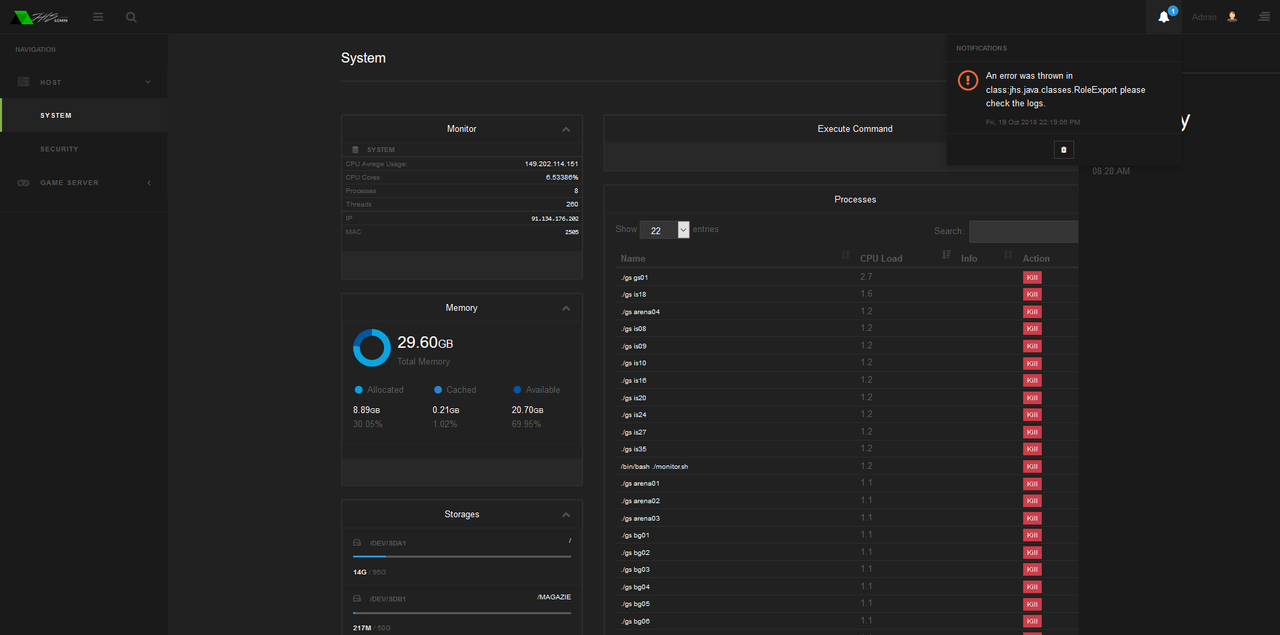Image resolution: width=1280 pixels, height=635 pixels.
Task: Delete notifications with the trash icon
Action: click(x=1063, y=150)
